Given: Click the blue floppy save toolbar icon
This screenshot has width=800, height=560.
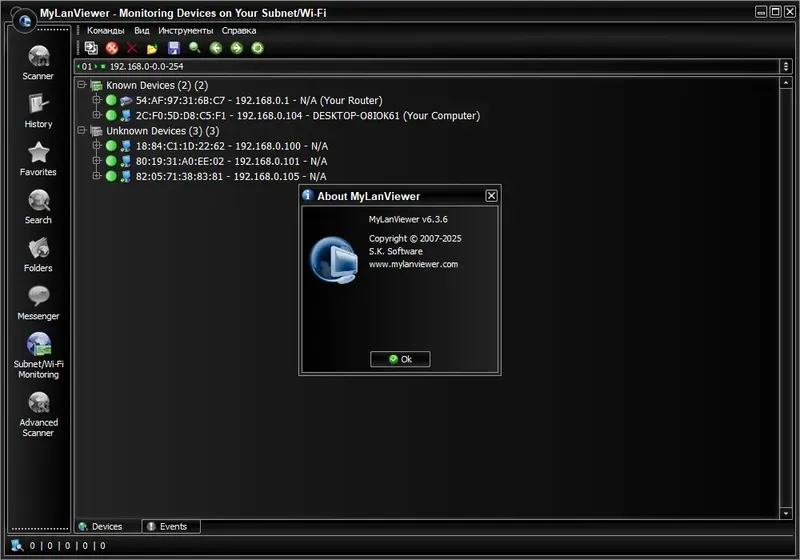Looking at the screenshot, I should 174,48.
